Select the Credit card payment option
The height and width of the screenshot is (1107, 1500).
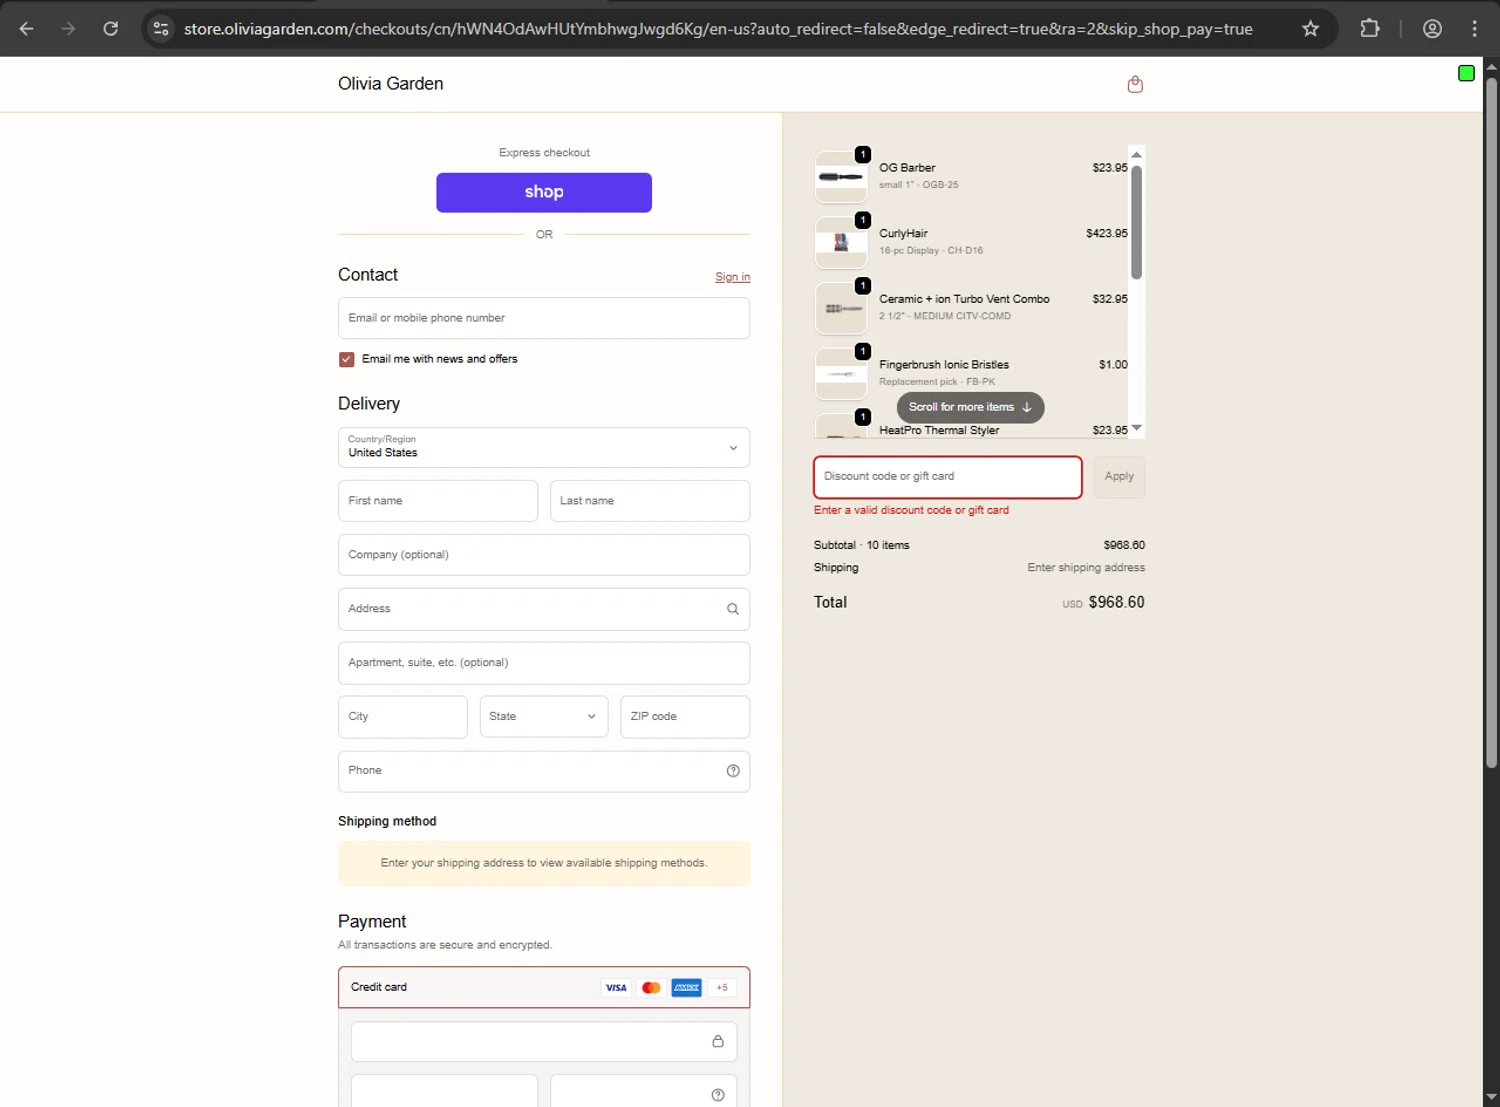tap(544, 987)
